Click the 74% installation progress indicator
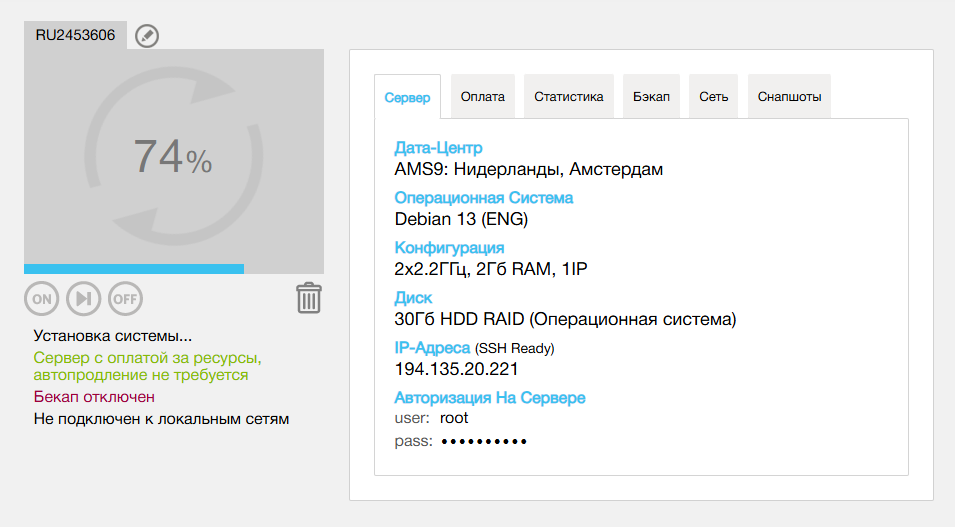Screen dimensions: 955x527 (x=173, y=157)
